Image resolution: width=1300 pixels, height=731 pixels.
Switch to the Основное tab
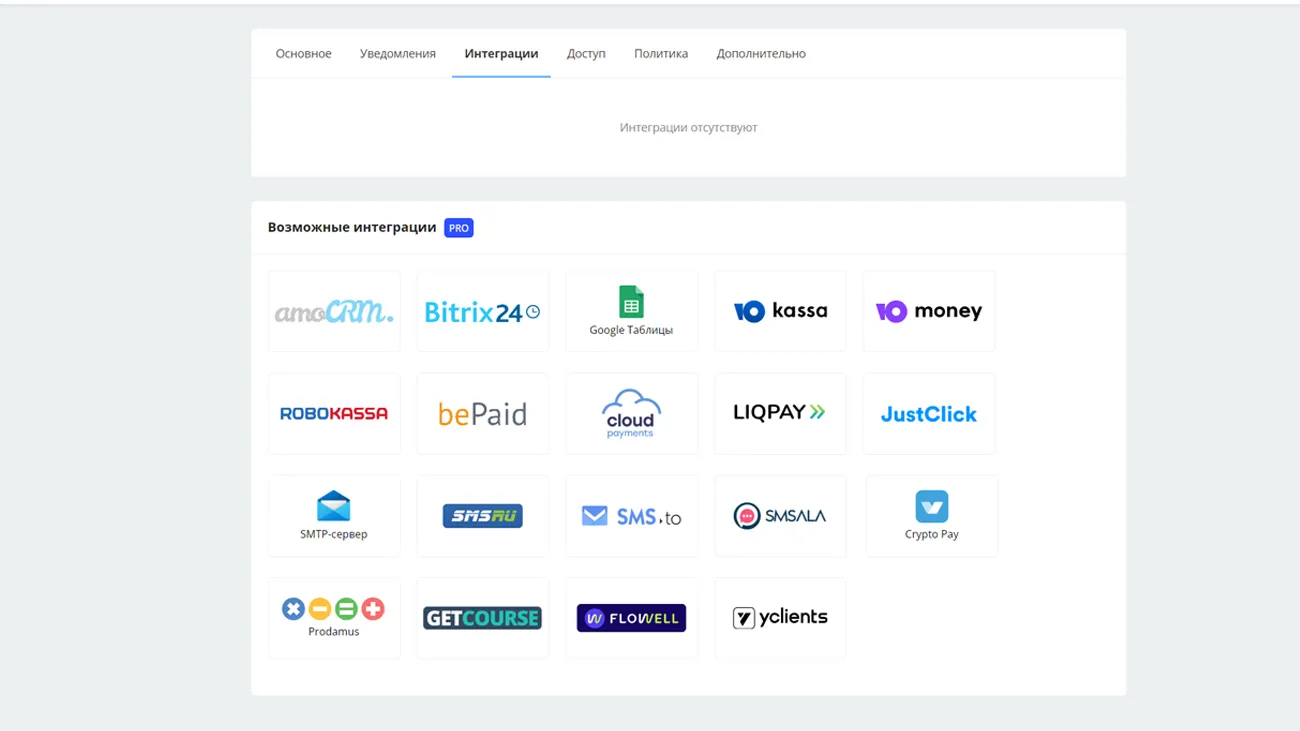click(x=303, y=54)
